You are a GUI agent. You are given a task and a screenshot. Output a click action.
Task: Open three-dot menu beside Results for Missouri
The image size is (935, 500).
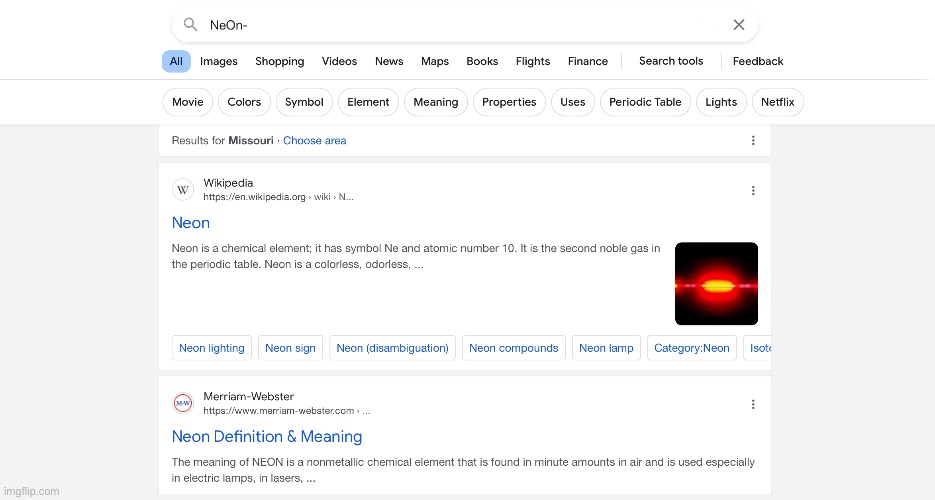[753, 141]
